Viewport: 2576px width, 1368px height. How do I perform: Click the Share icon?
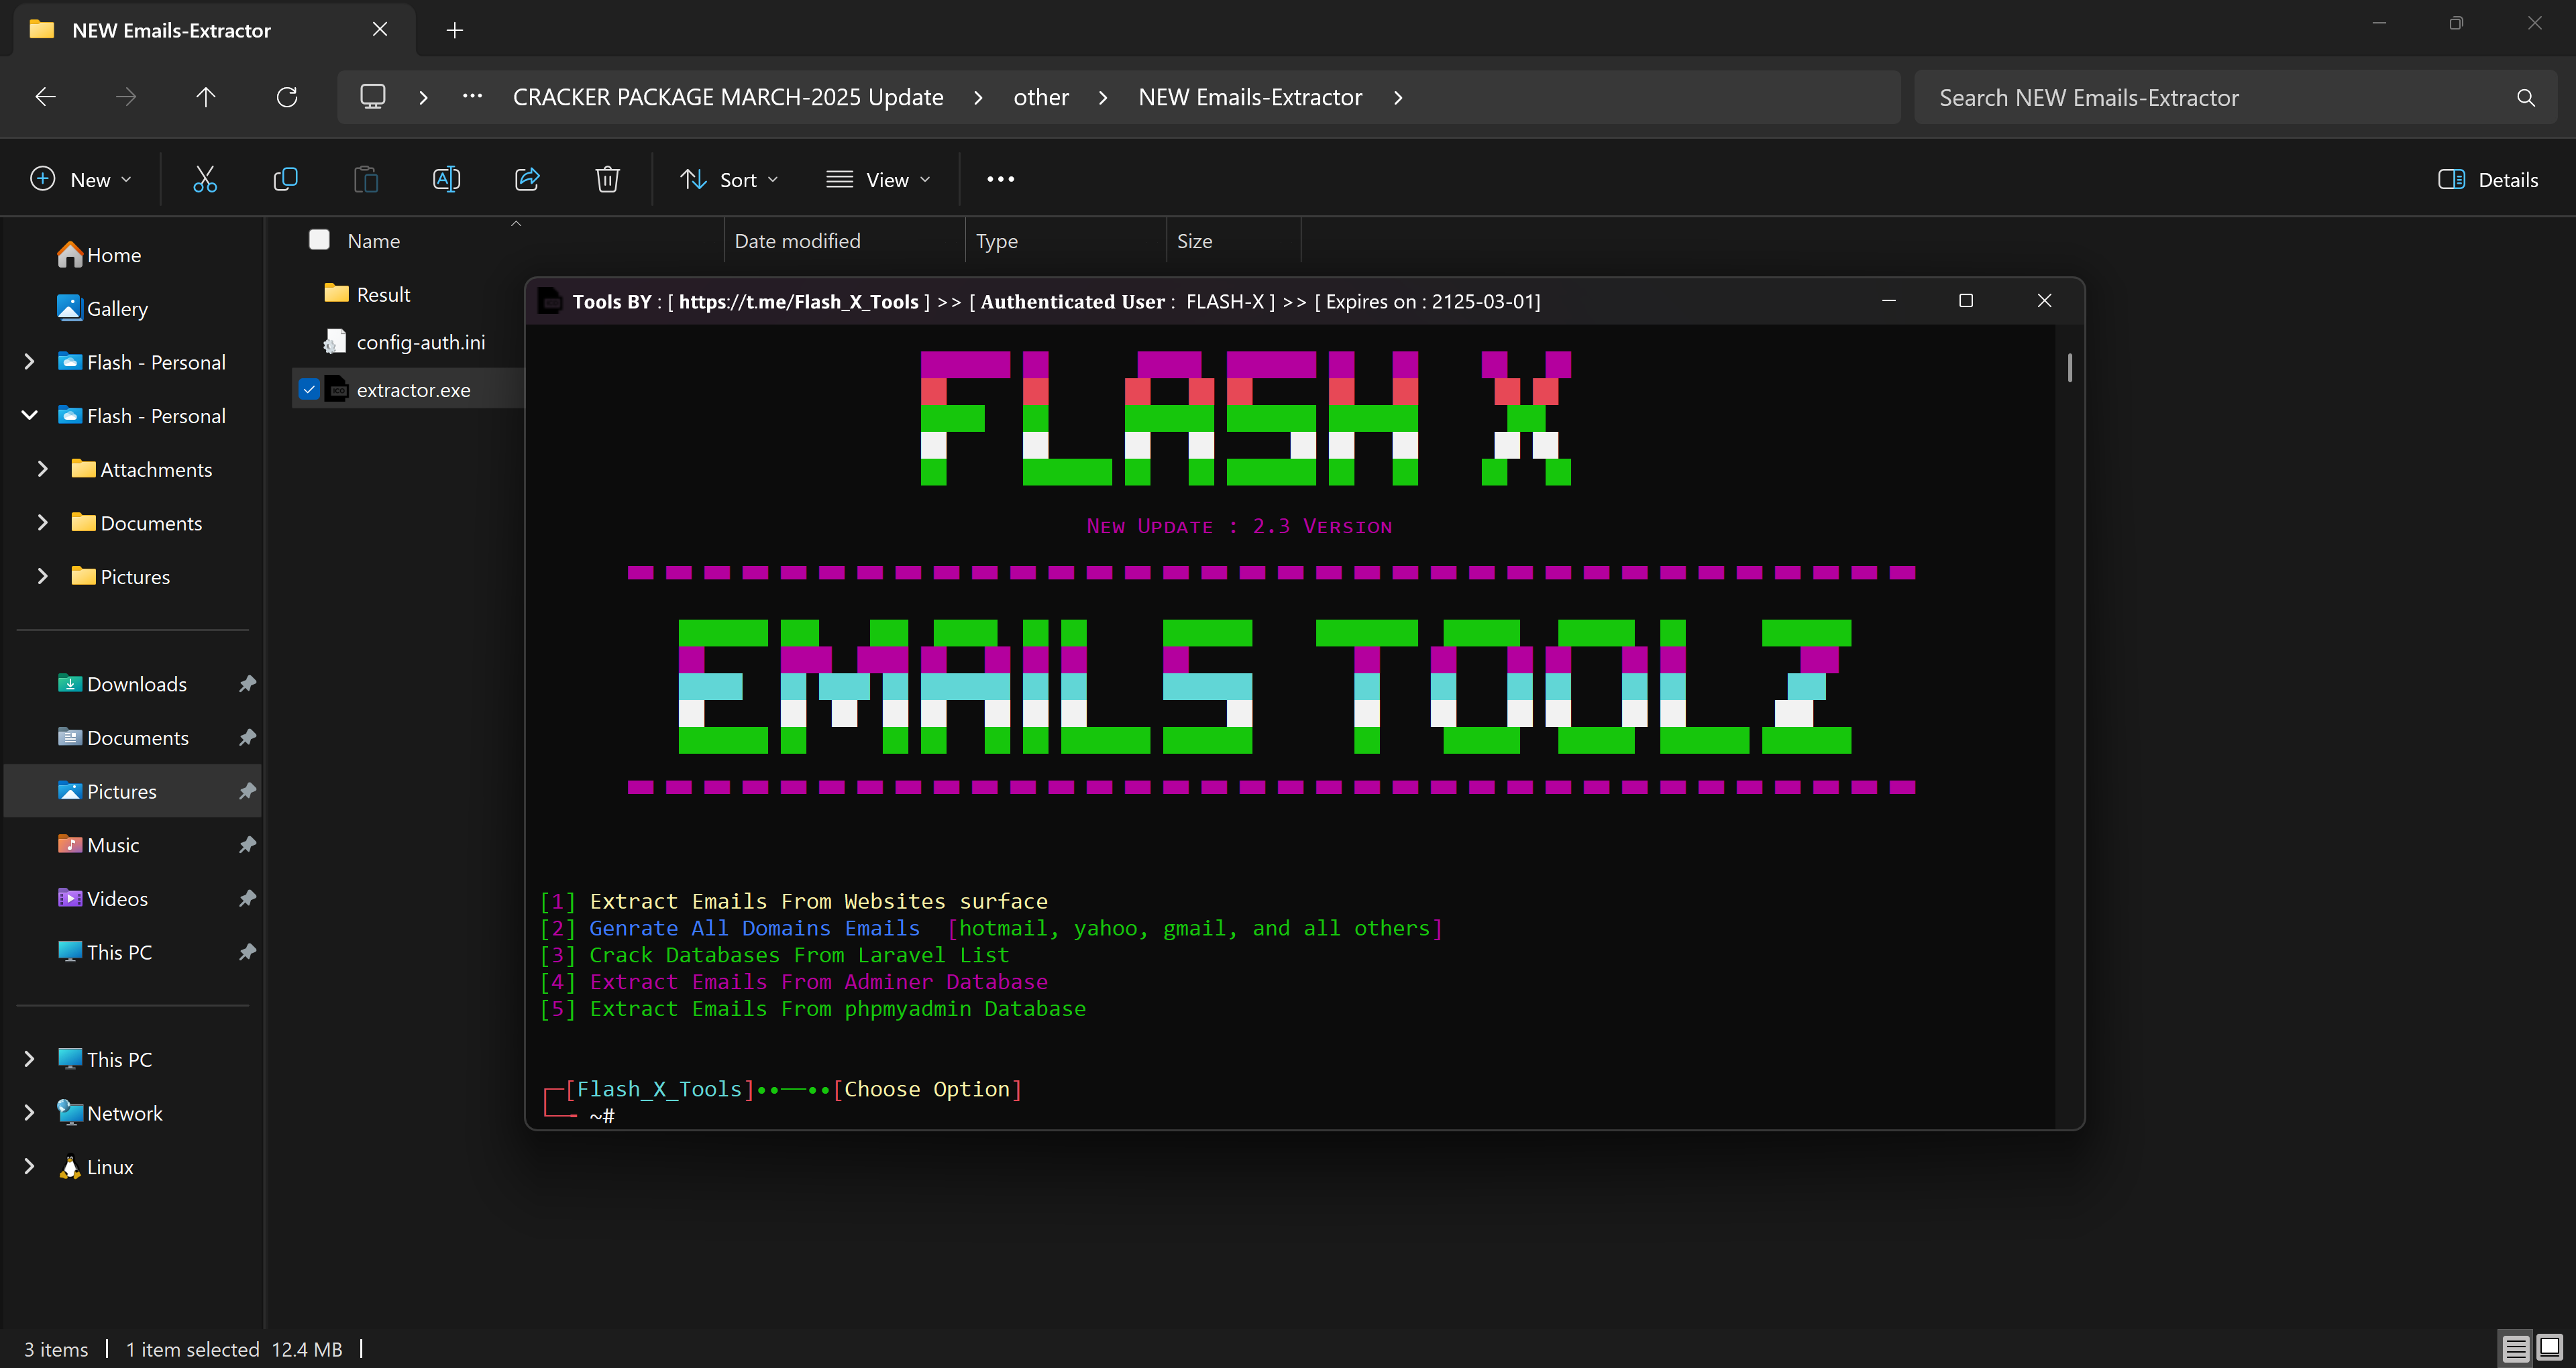click(x=527, y=179)
